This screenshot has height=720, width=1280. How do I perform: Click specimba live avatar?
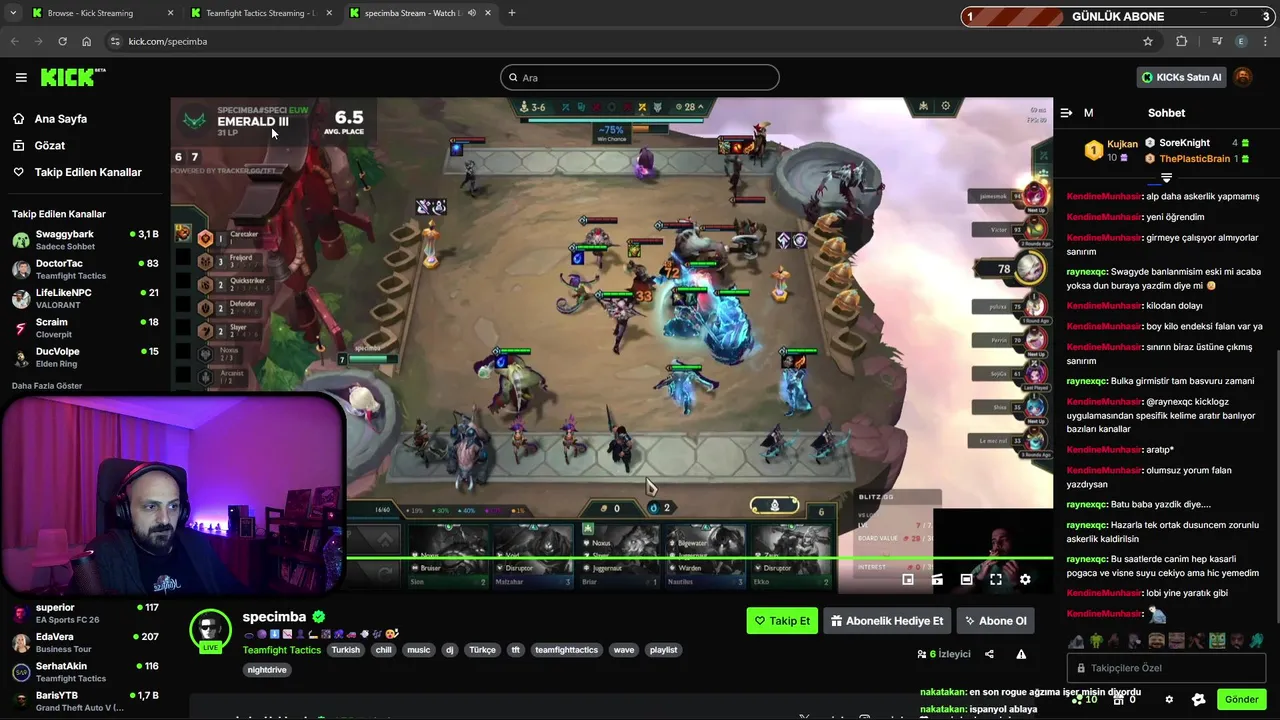pyautogui.click(x=210, y=630)
